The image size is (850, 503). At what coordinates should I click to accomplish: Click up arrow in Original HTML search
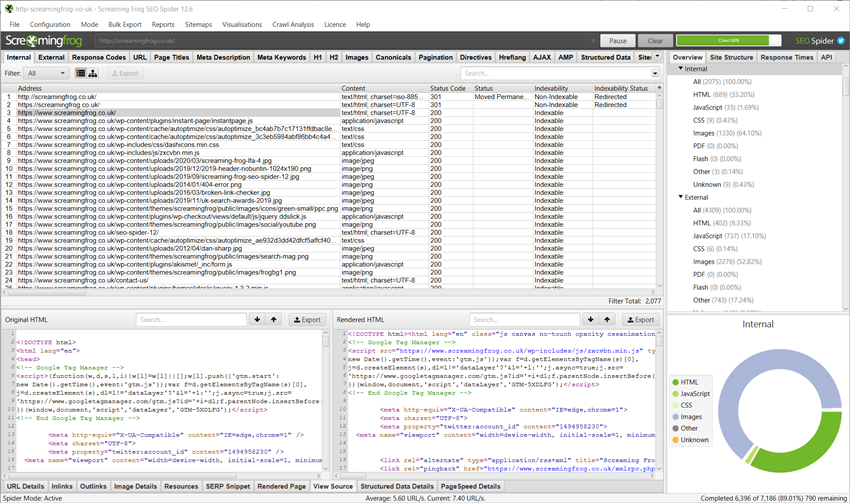pos(273,320)
